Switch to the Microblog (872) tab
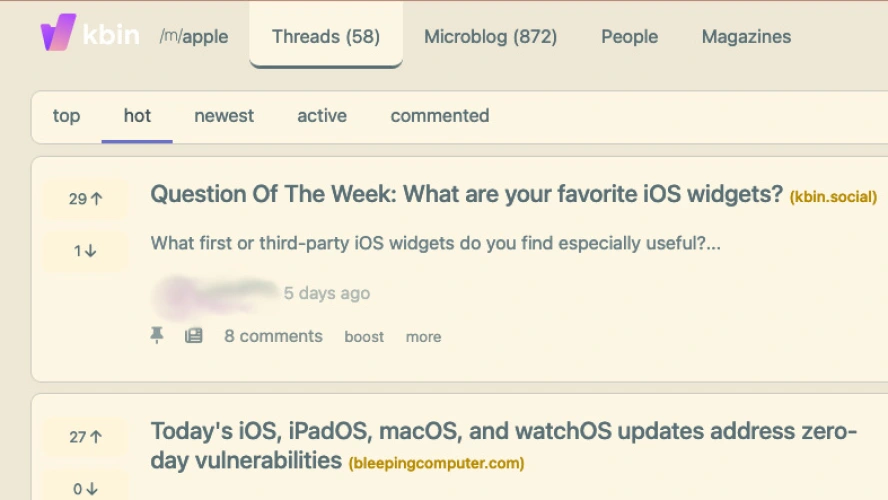This screenshot has width=888, height=500. pyautogui.click(x=490, y=37)
